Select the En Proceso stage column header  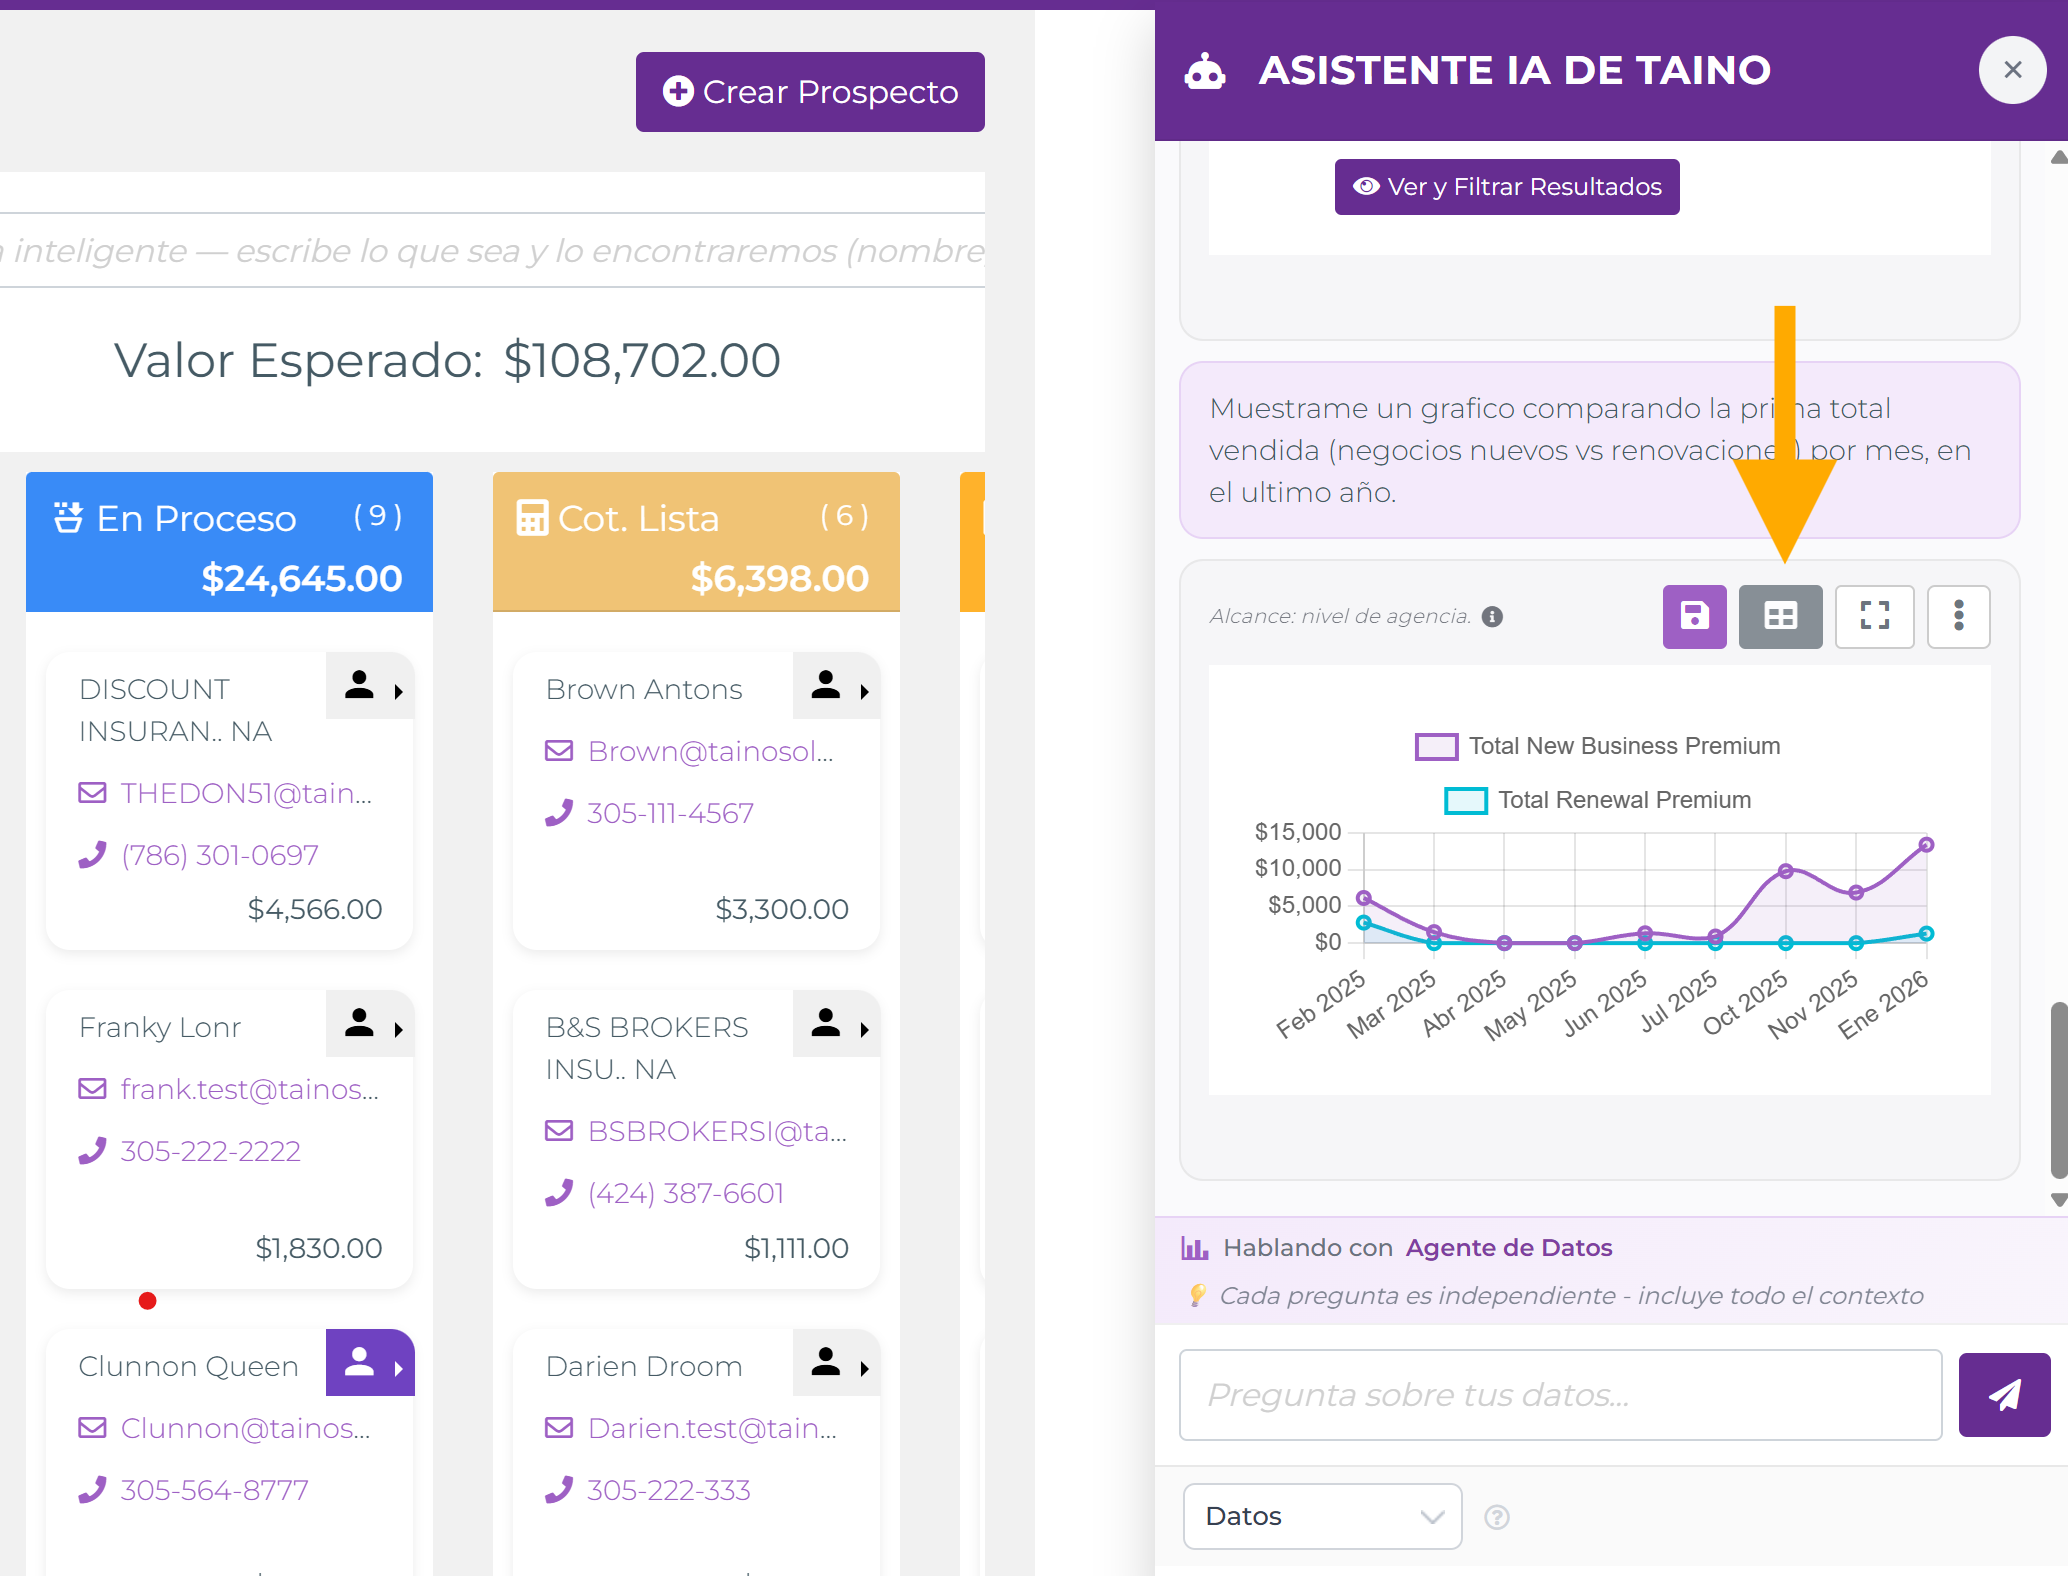click(229, 542)
